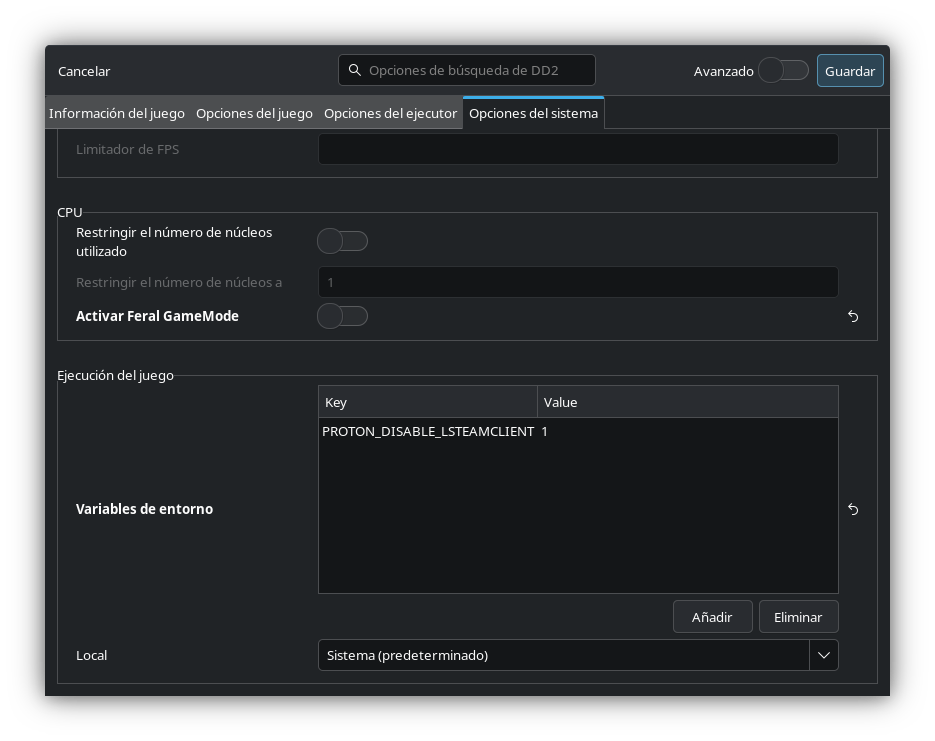
Task: Switch to Información del juego tab
Action: coord(117,113)
